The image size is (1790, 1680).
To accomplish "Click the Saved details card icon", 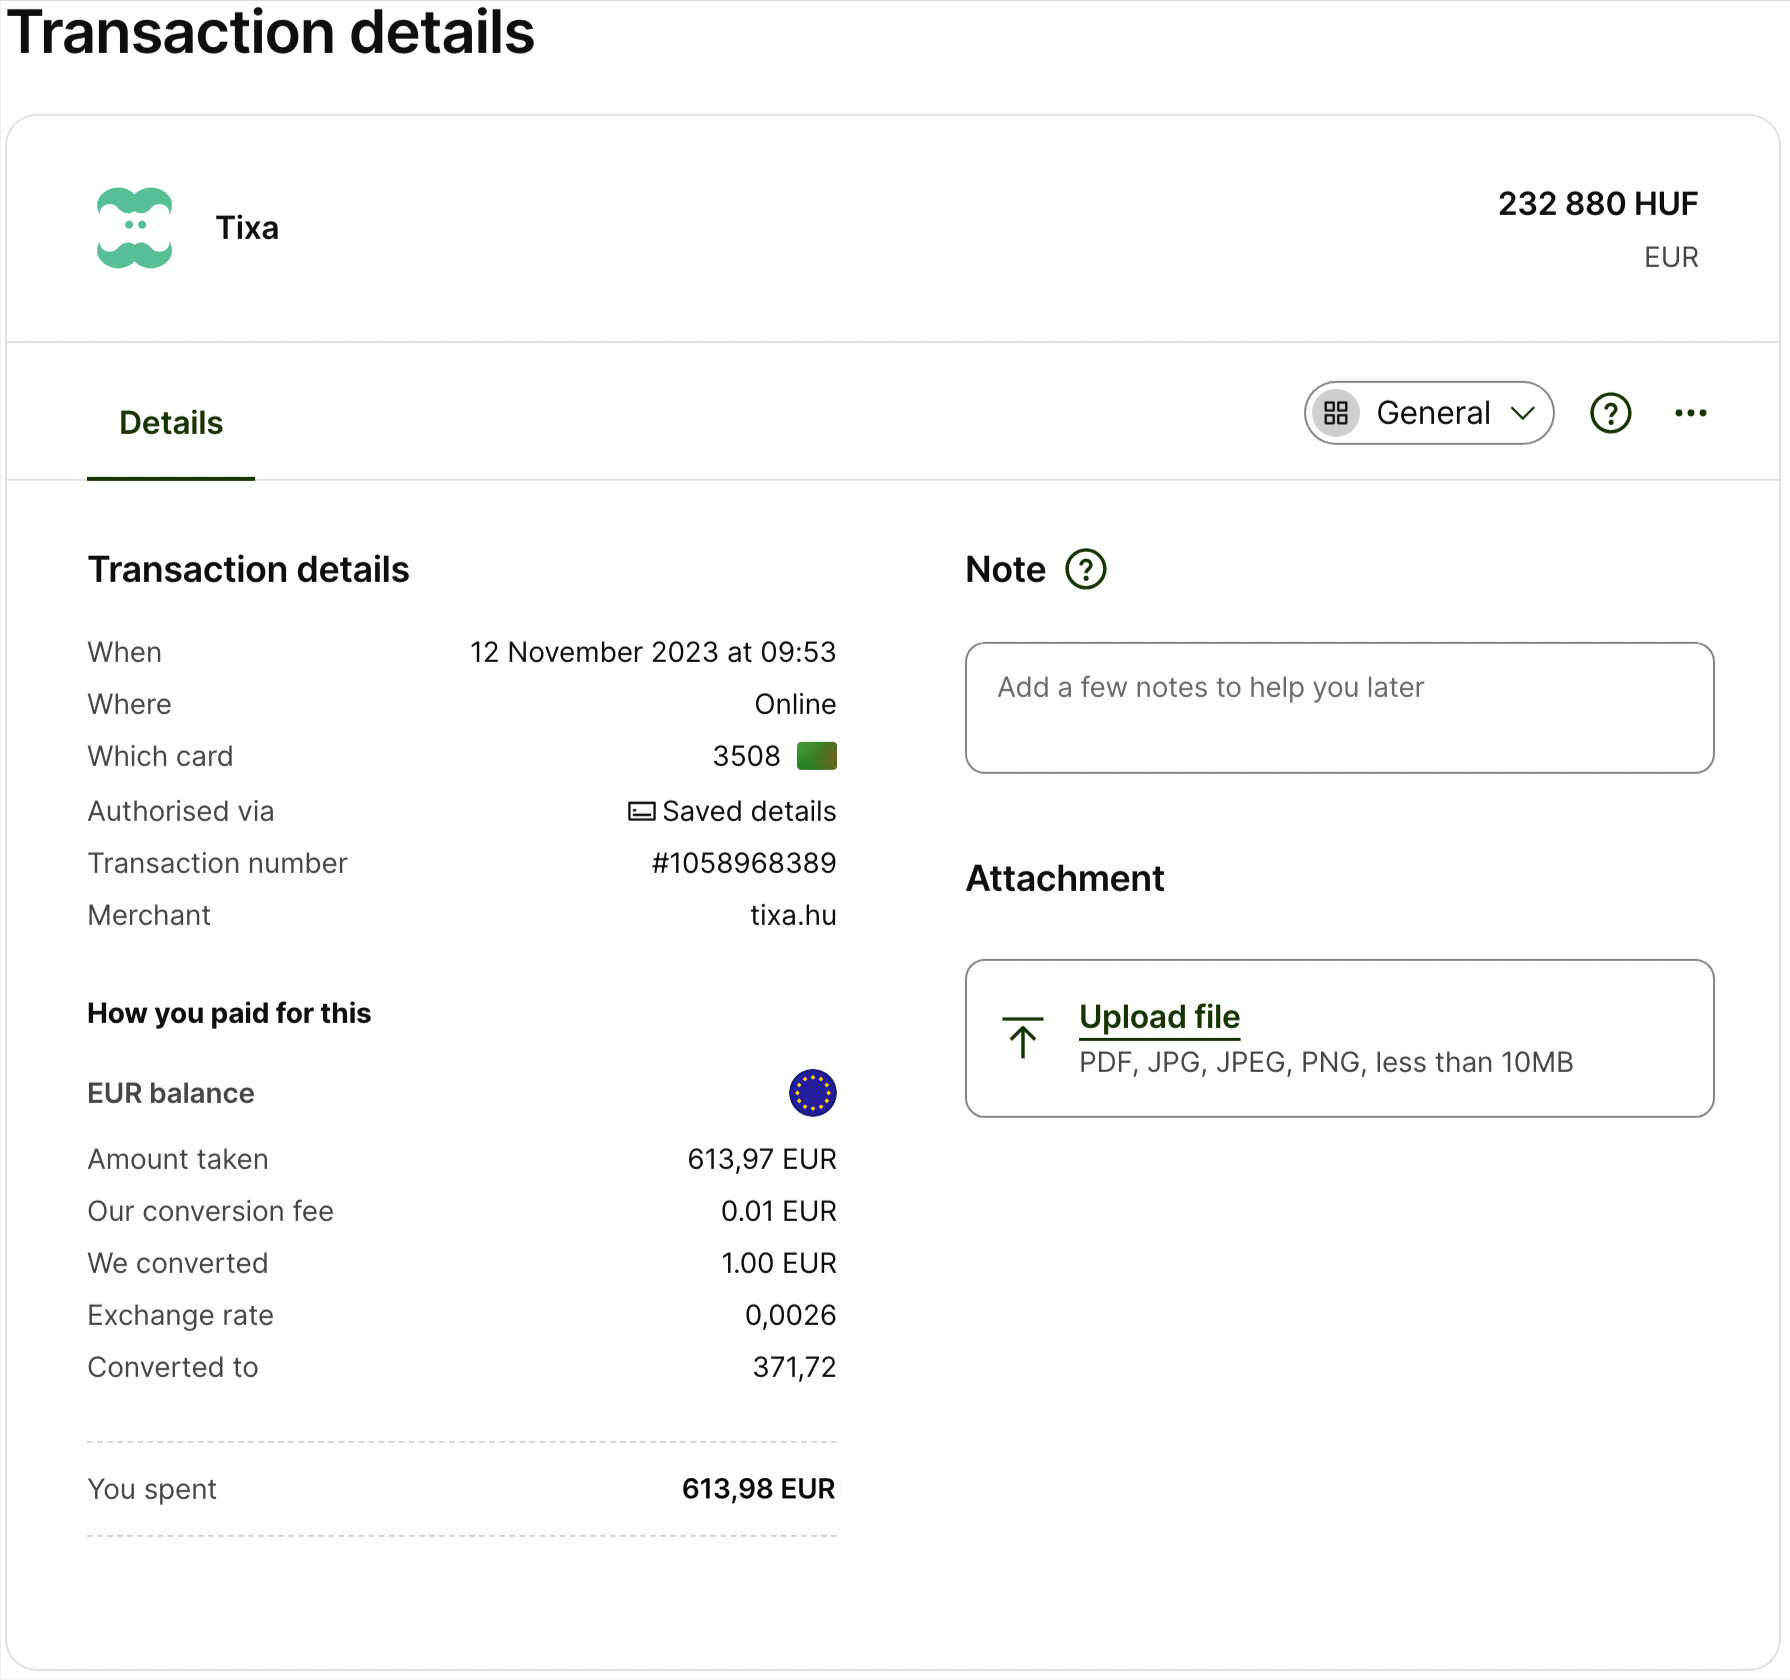I will (x=641, y=811).
